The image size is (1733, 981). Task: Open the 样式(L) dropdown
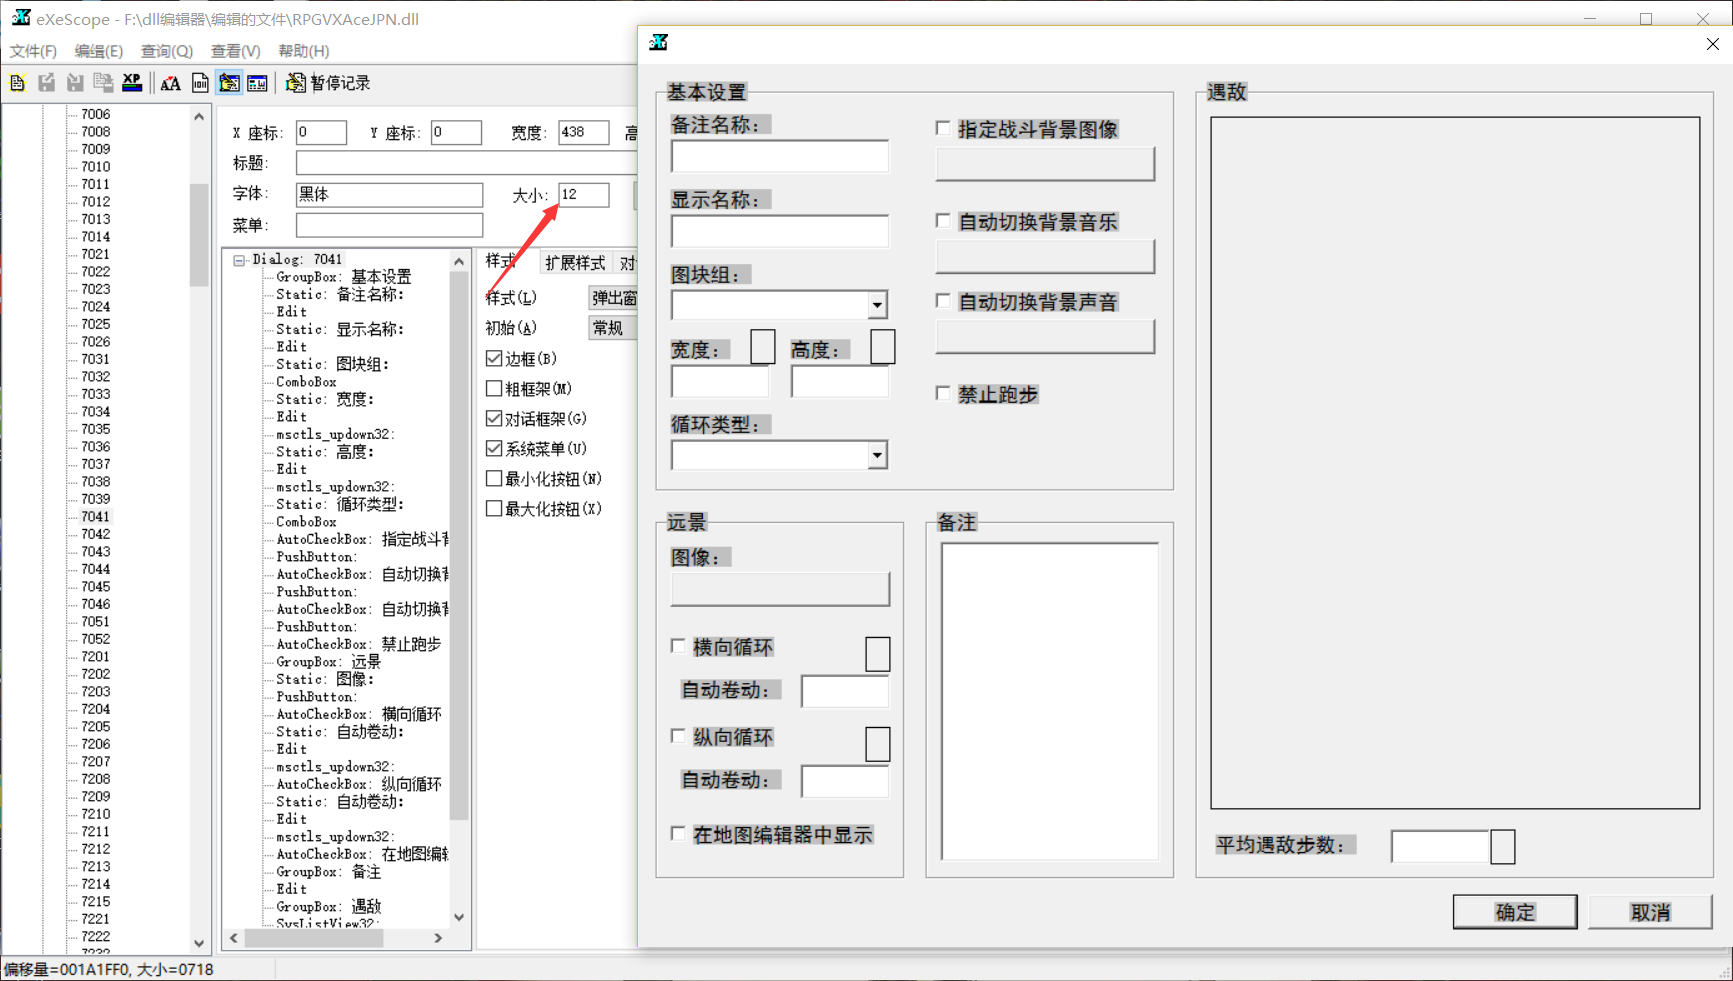coord(613,298)
